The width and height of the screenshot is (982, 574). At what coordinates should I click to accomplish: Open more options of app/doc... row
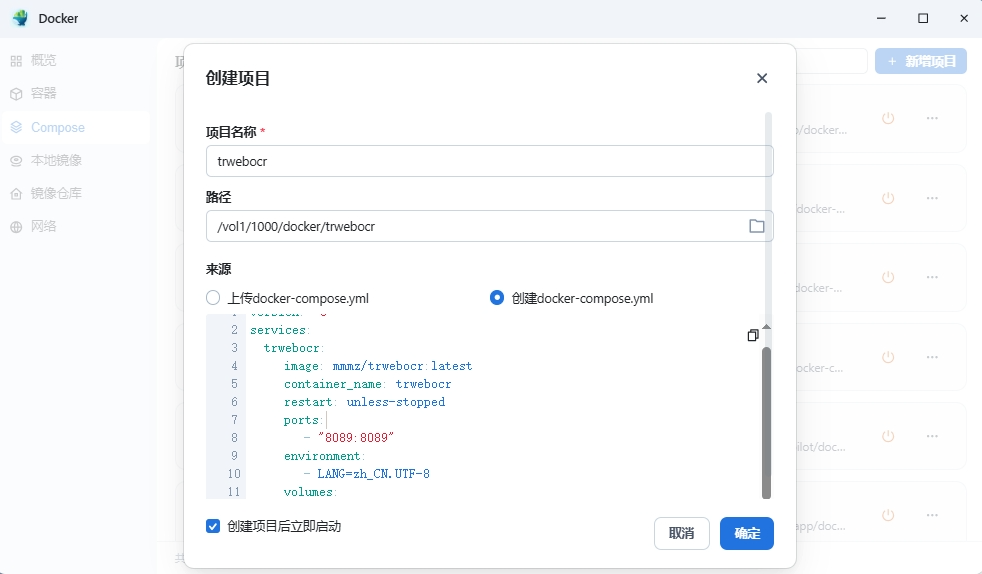click(x=932, y=515)
